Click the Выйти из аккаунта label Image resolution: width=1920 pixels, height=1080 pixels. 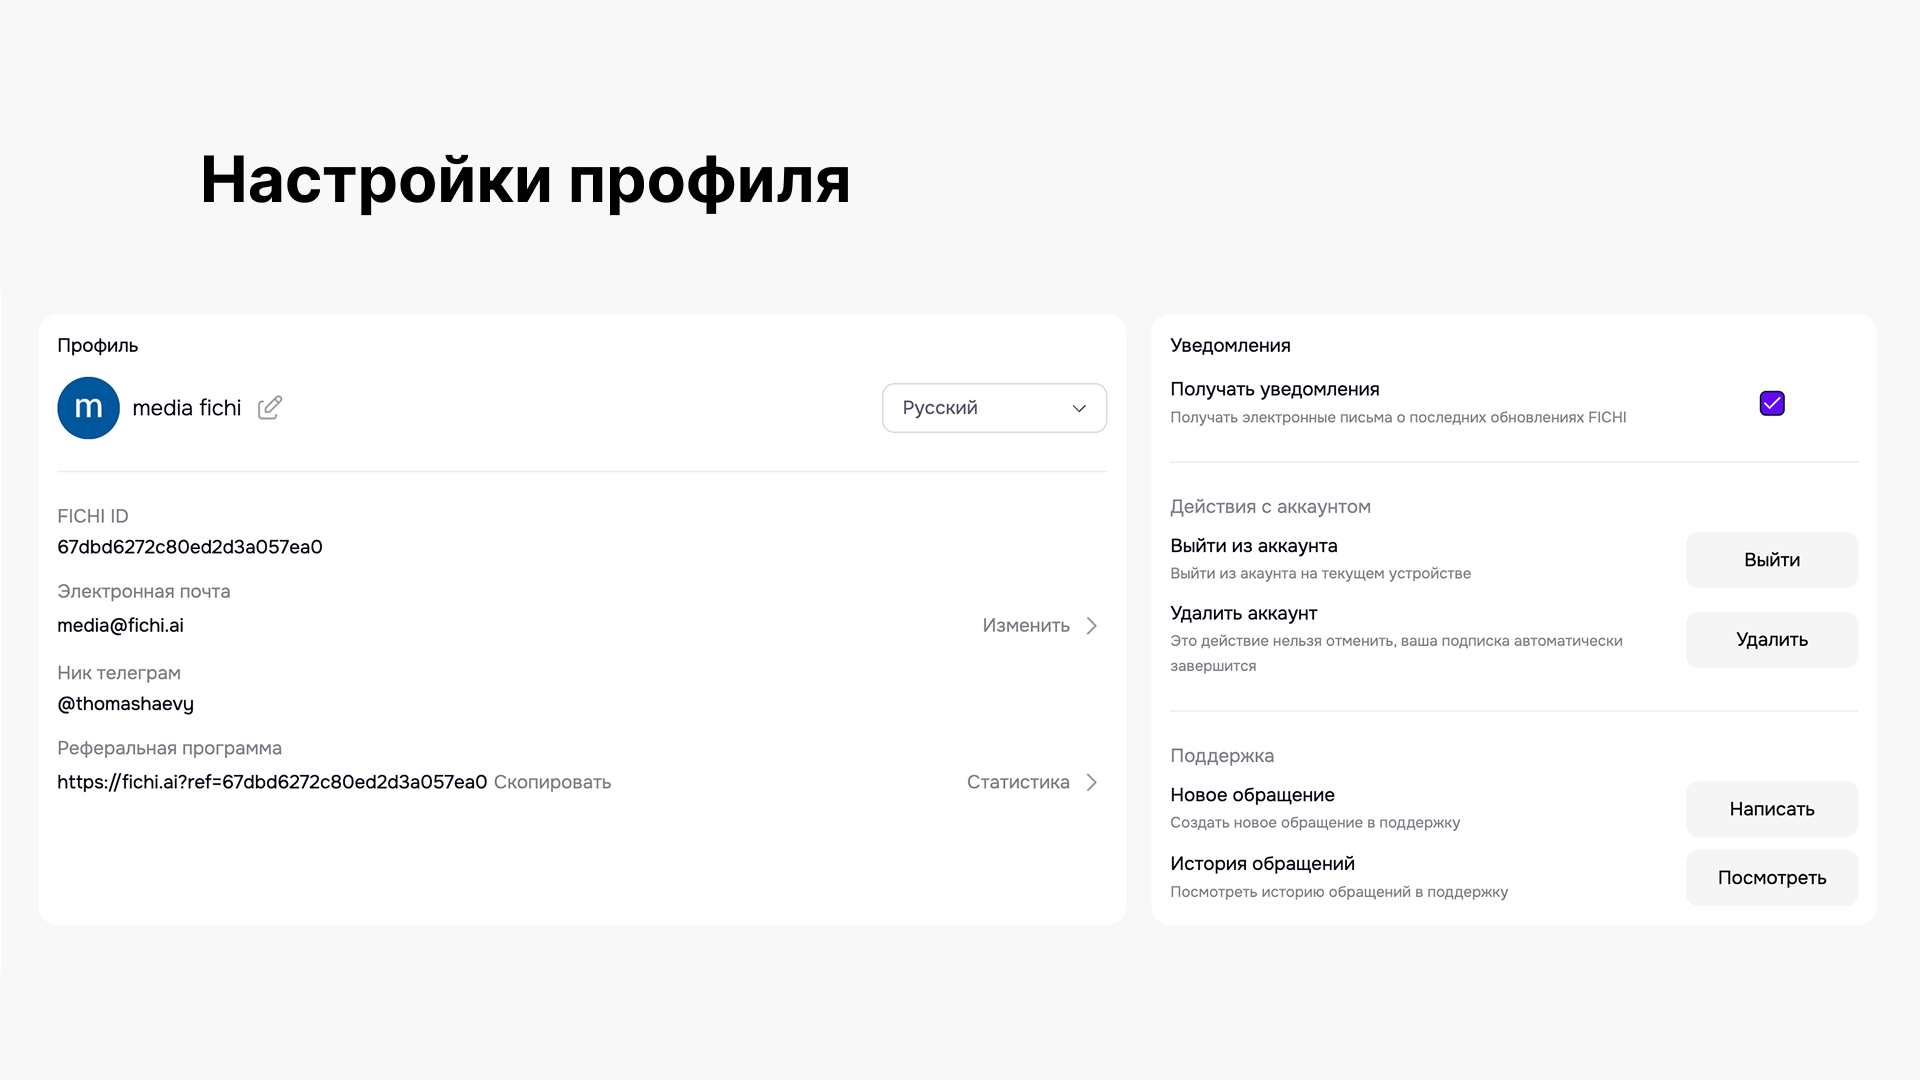point(1254,546)
